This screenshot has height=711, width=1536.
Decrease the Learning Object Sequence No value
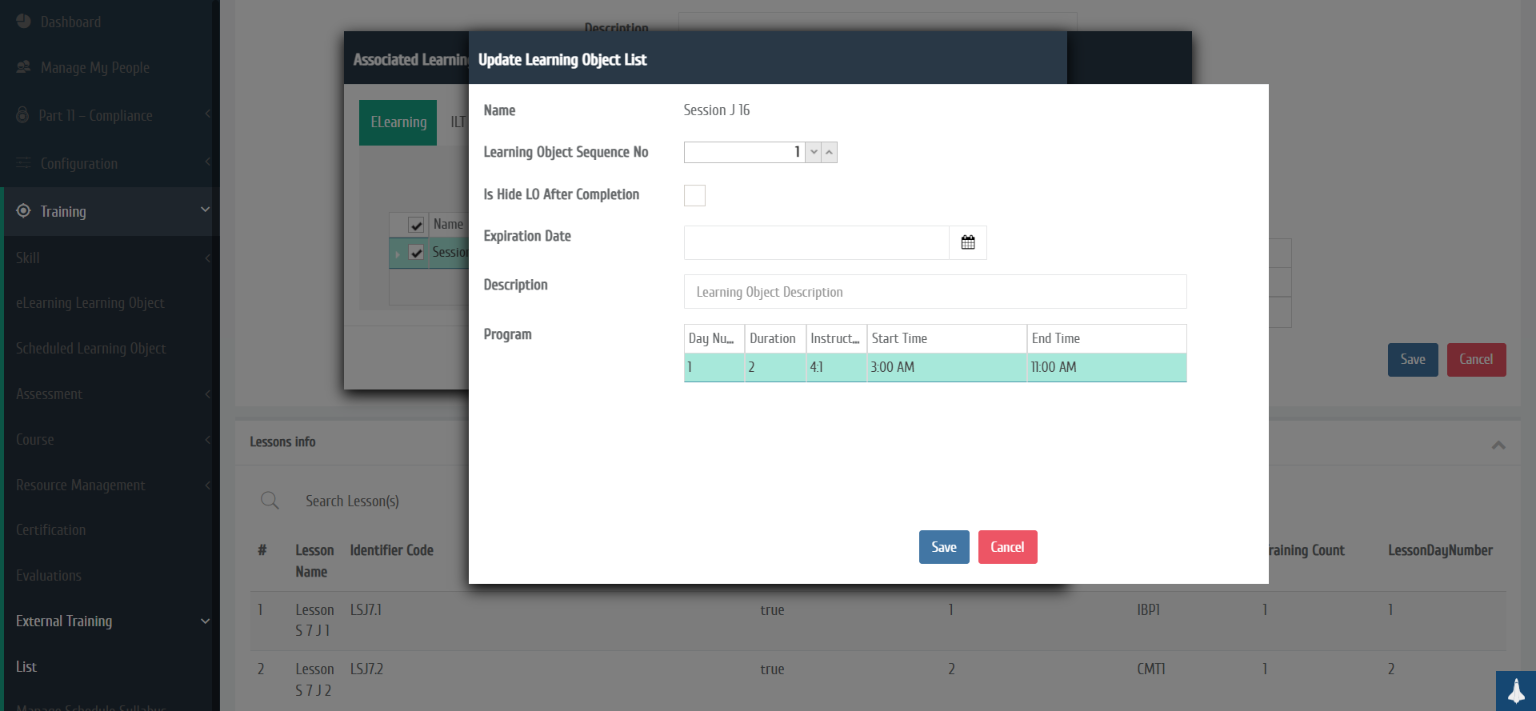coord(814,152)
